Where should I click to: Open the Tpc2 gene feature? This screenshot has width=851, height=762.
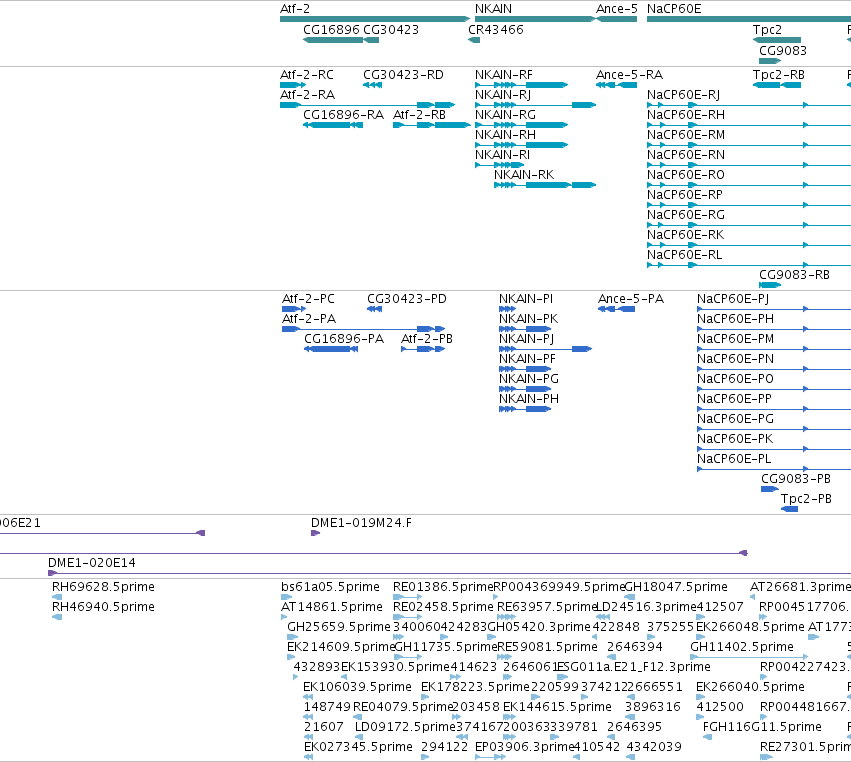click(777, 40)
